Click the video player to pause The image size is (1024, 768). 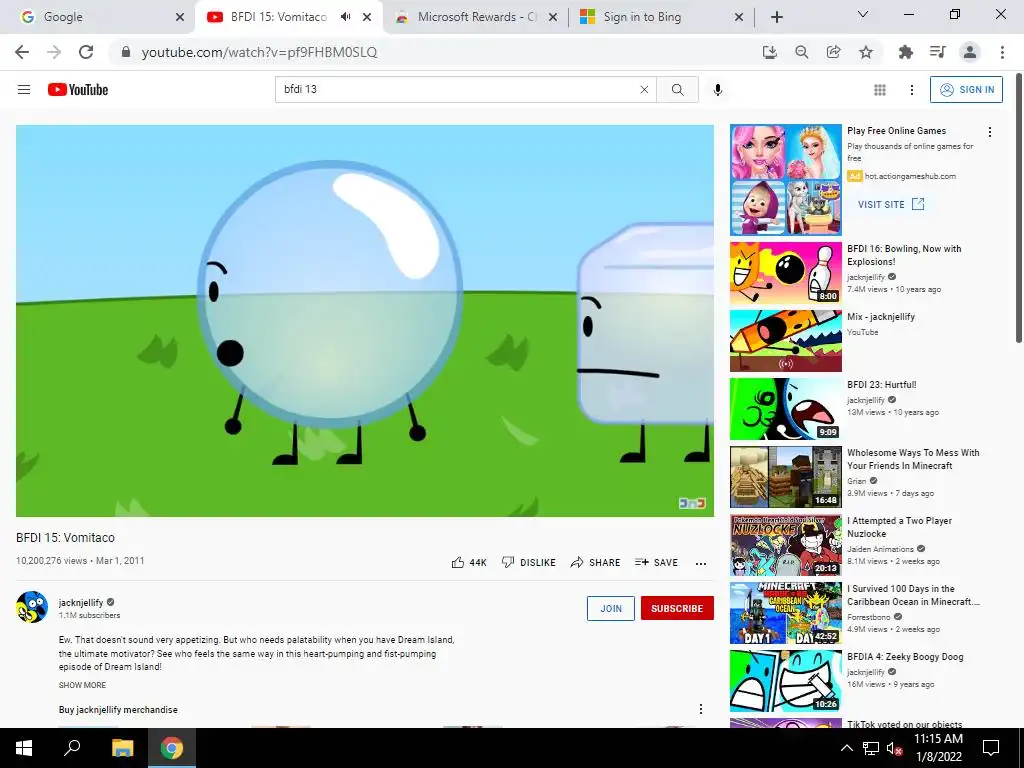pyautogui.click(x=364, y=321)
